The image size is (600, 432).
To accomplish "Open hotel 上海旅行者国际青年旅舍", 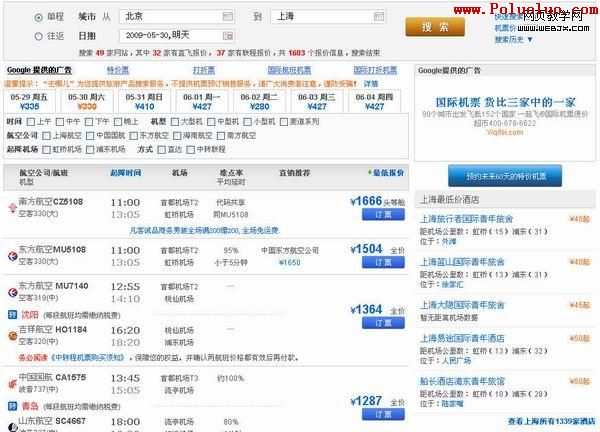I will pos(466,219).
